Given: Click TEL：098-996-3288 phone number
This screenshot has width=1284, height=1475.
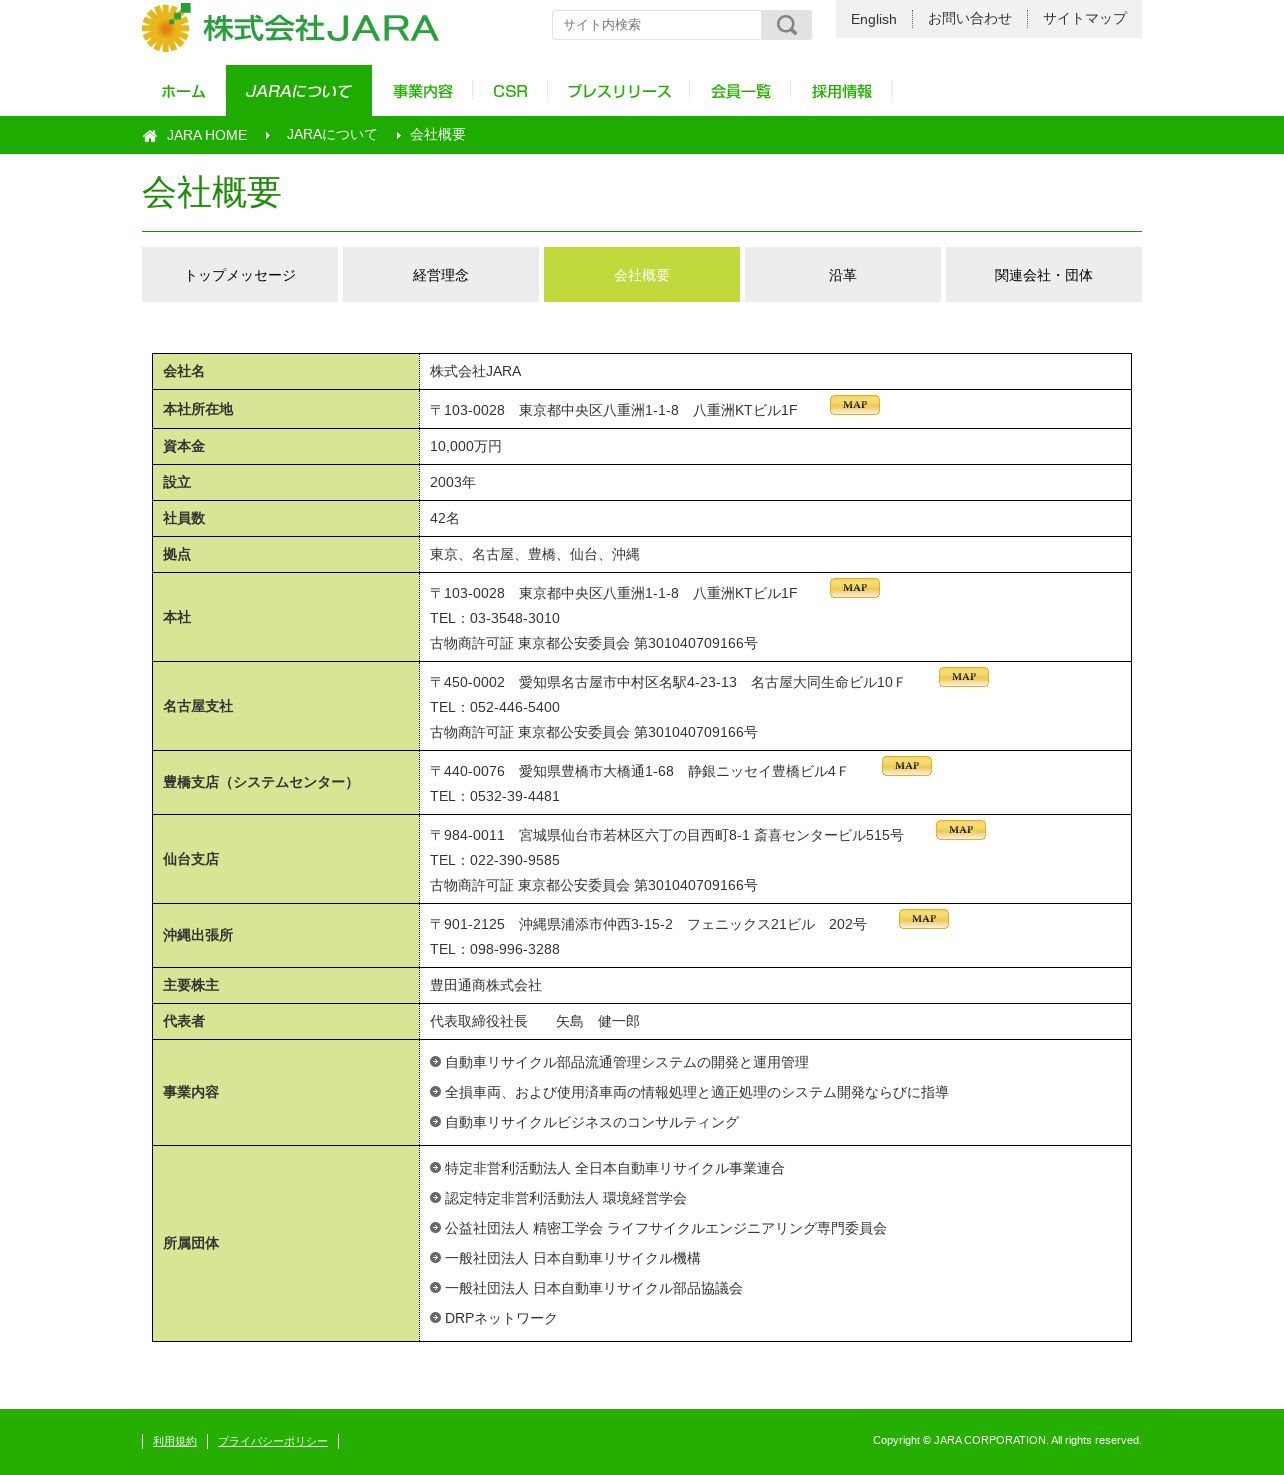Looking at the screenshot, I should coord(495,949).
